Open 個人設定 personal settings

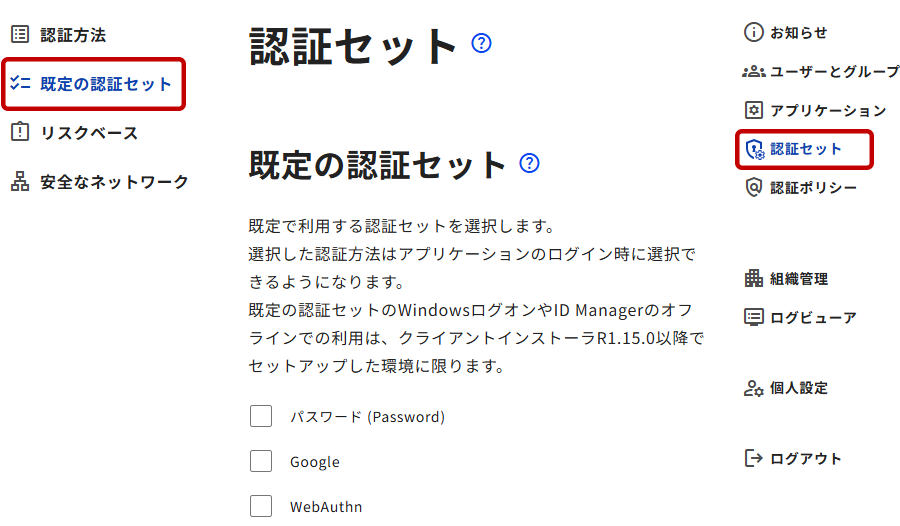[798, 388]
